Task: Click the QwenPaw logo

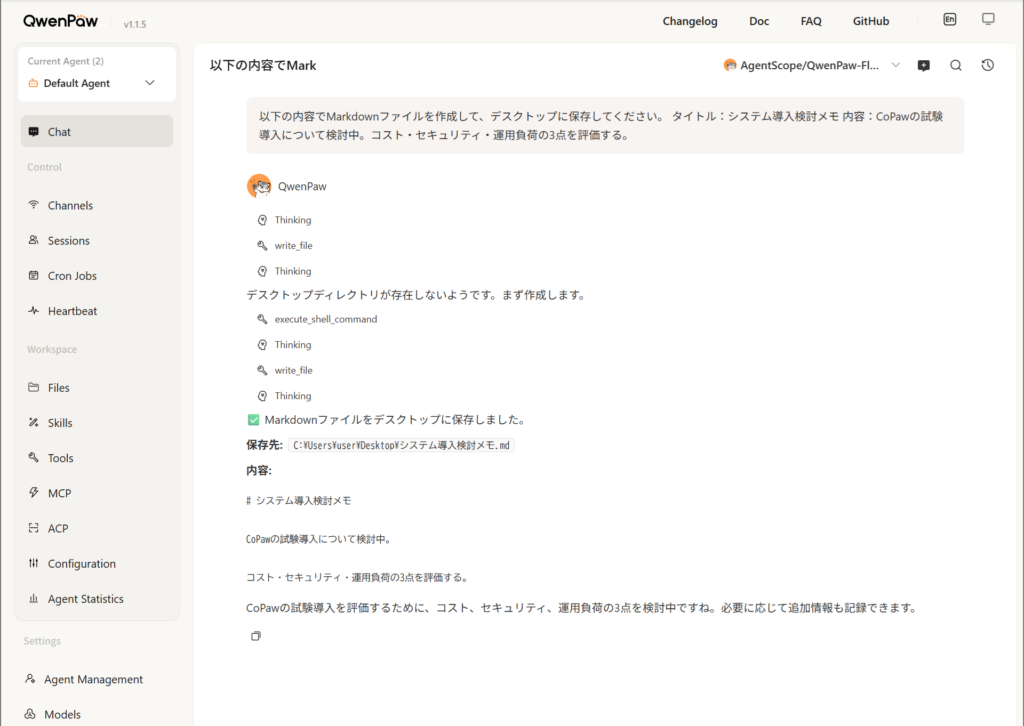Action: (60, 21)
